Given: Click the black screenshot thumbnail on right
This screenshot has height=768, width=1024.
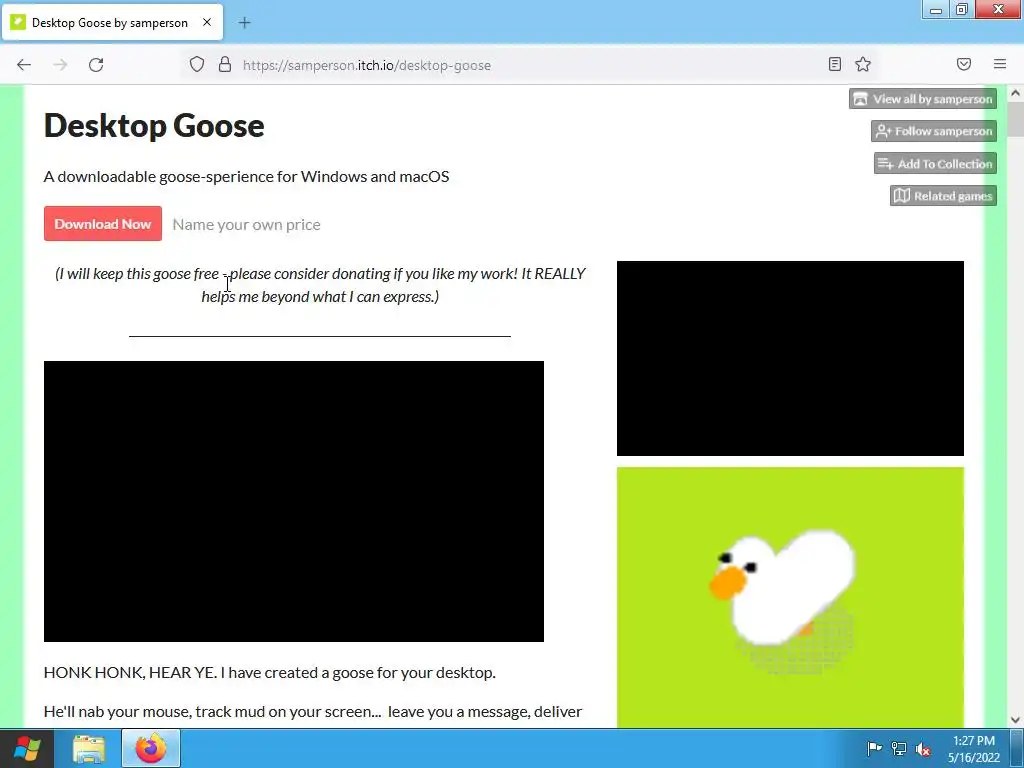Looking at the screenshot, I should tap(790, 359).
